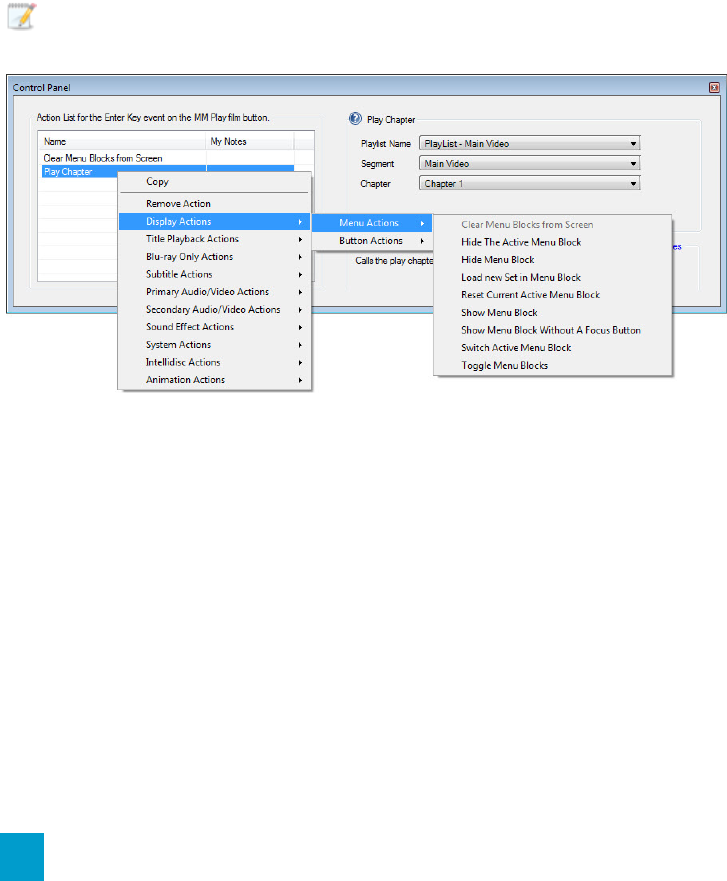Expand the Sound Effect Actions submenu
The image size is (727, 881).
tap(214, 327)
